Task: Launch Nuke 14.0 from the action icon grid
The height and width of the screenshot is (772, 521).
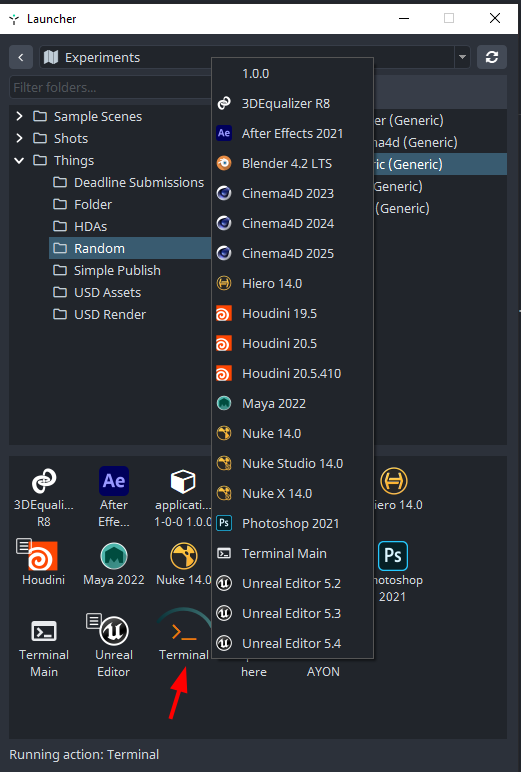Action: click(183, 556)
